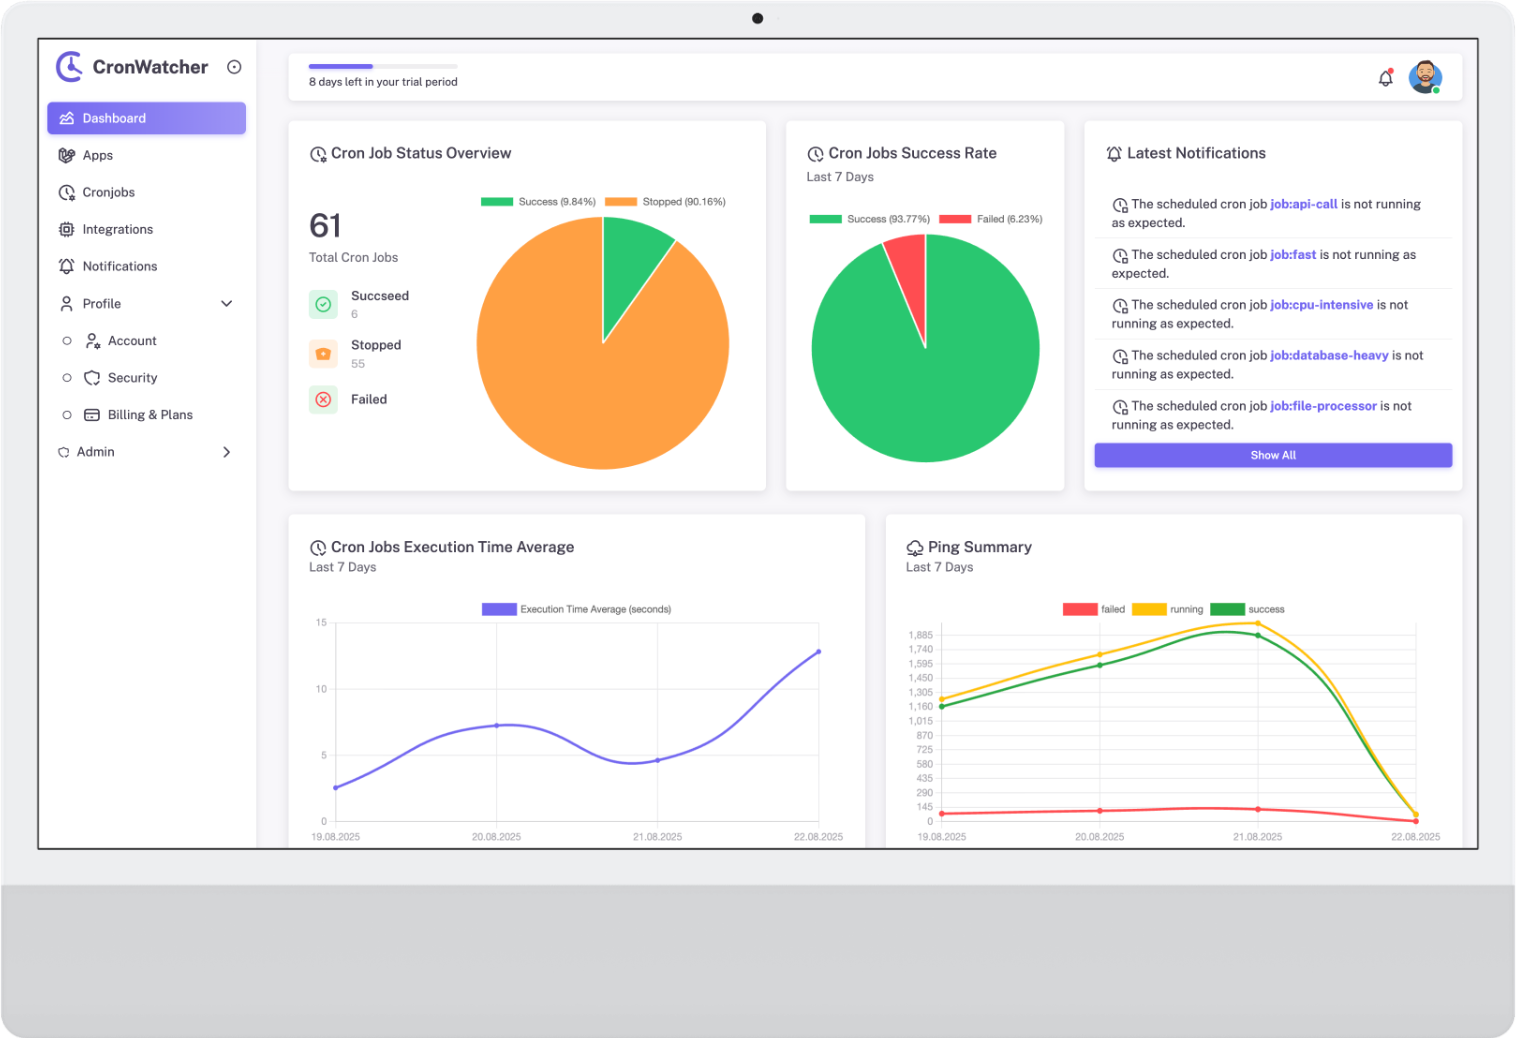Screen dimensions: 1516x1038
Task: Open Billing & Plans card icon
Action: [x=91, y=414]
